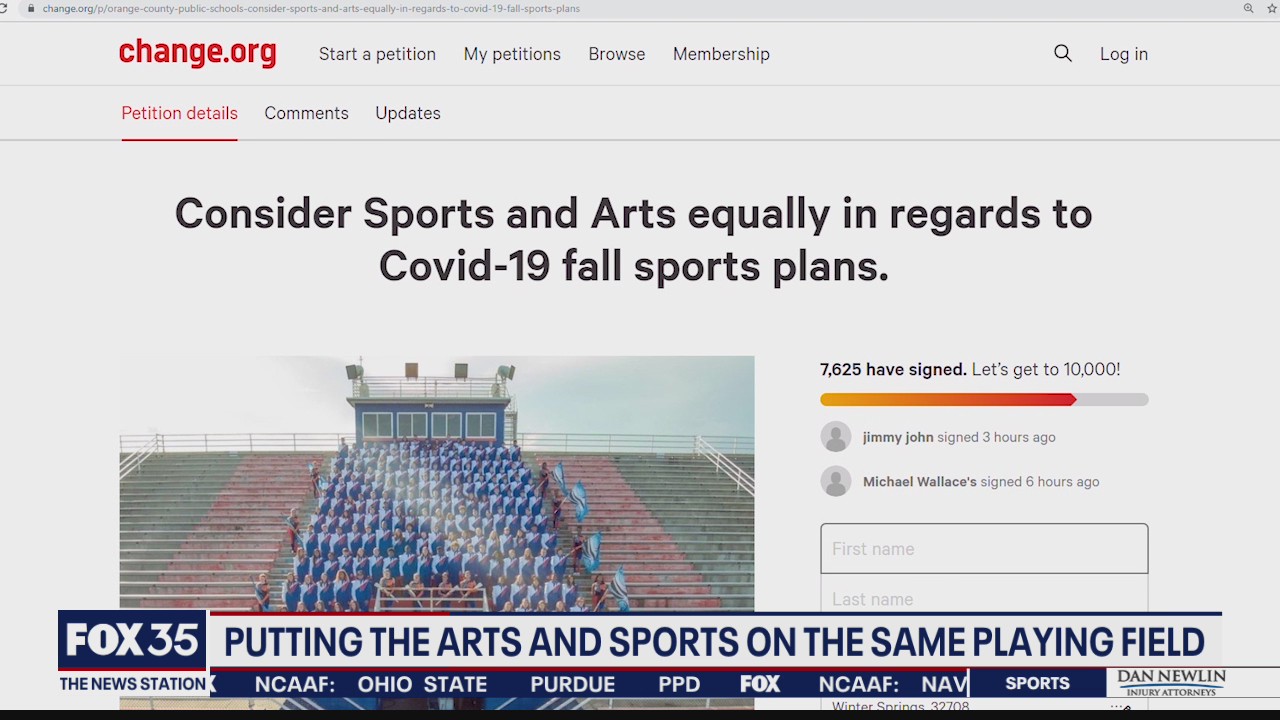
Task: Open the Membership page
Action: click(x=721, y=54)
